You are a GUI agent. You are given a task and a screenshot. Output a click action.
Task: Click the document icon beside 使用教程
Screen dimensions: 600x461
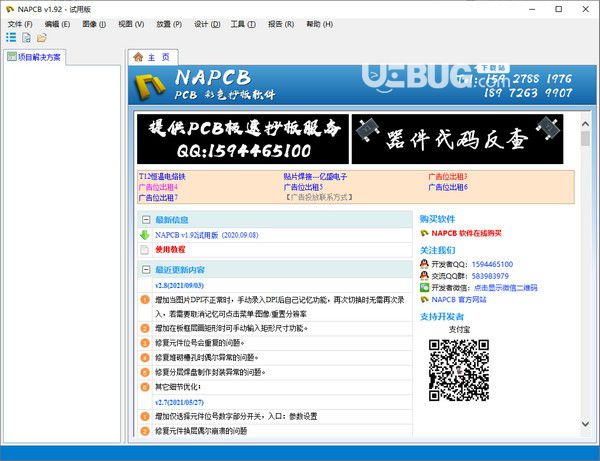(145, 250)
